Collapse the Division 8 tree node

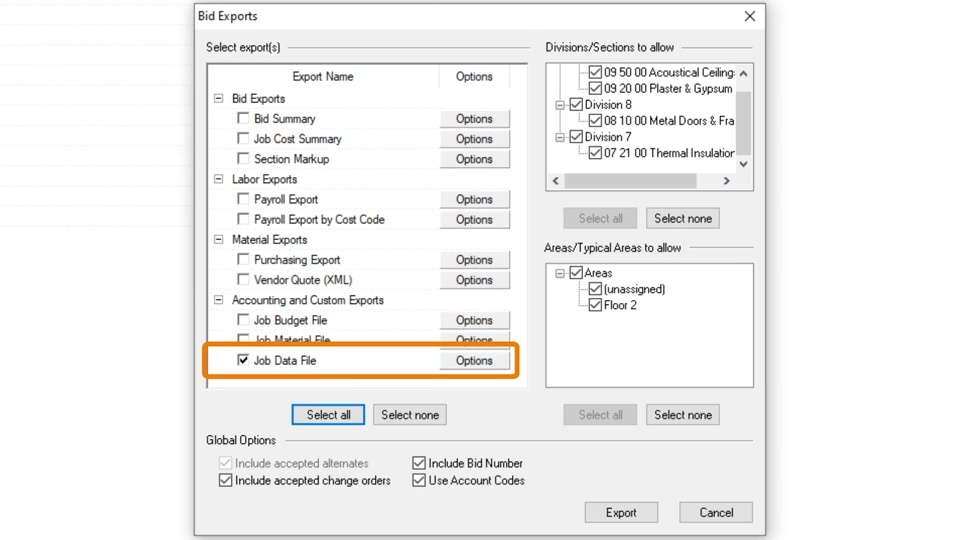(x=560, y=105)
